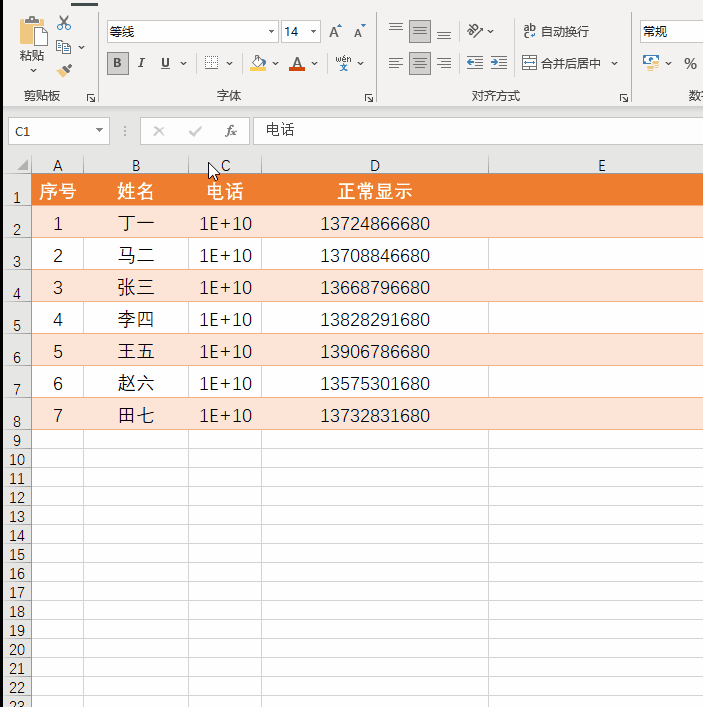Confirm entry with the checkmark icon

point(195,131)
